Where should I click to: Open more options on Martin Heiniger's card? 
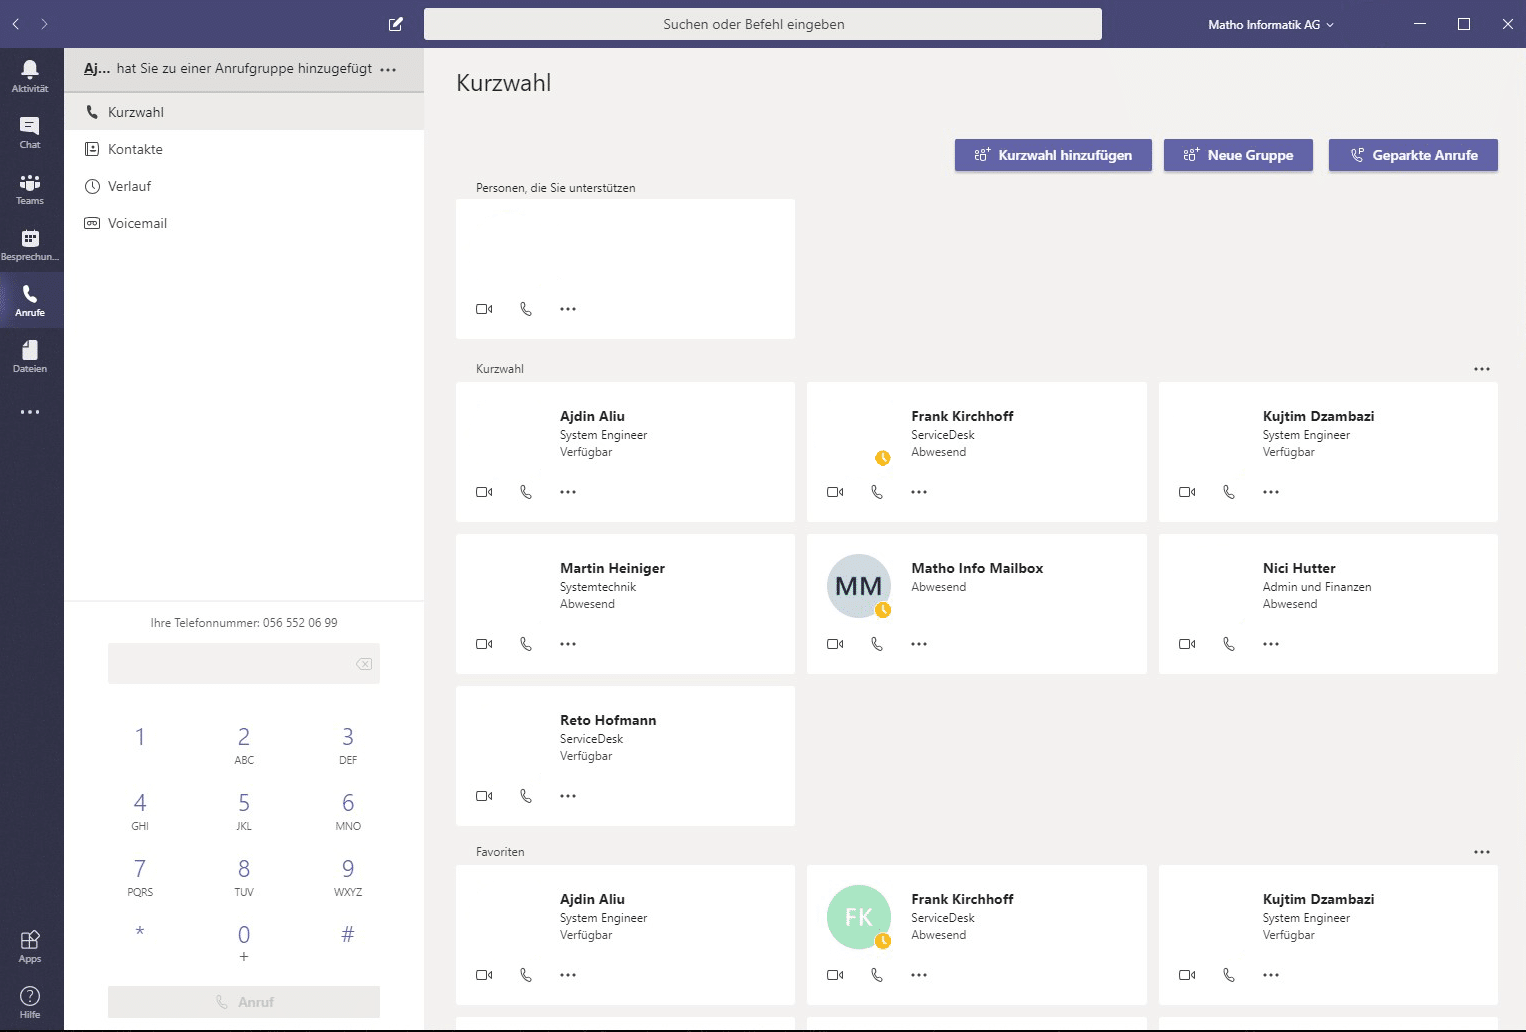tap(568, 644)
